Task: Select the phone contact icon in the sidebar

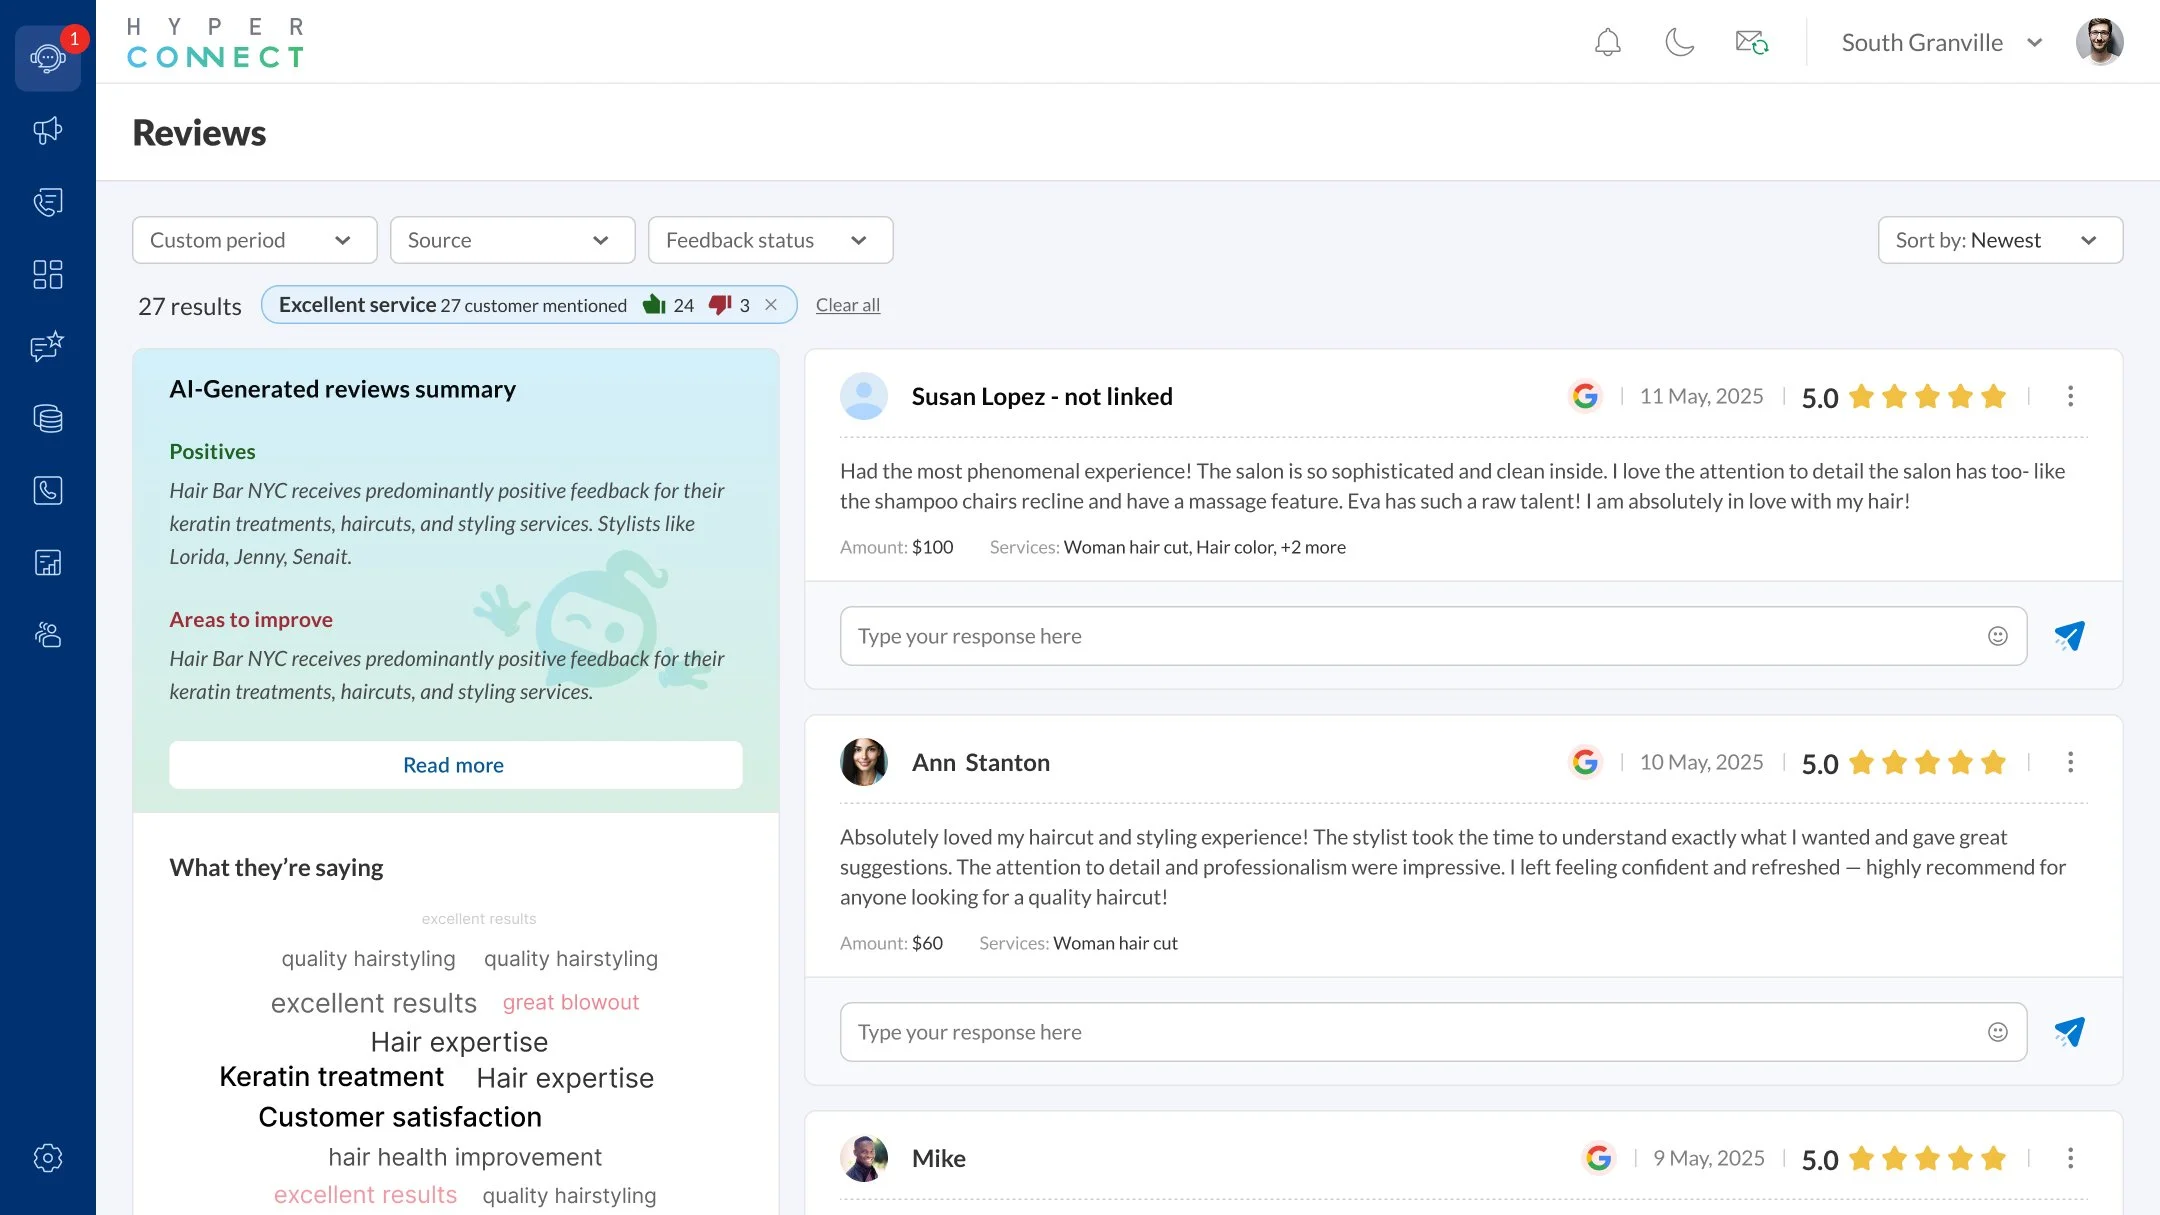Action: tap(47, 490)
